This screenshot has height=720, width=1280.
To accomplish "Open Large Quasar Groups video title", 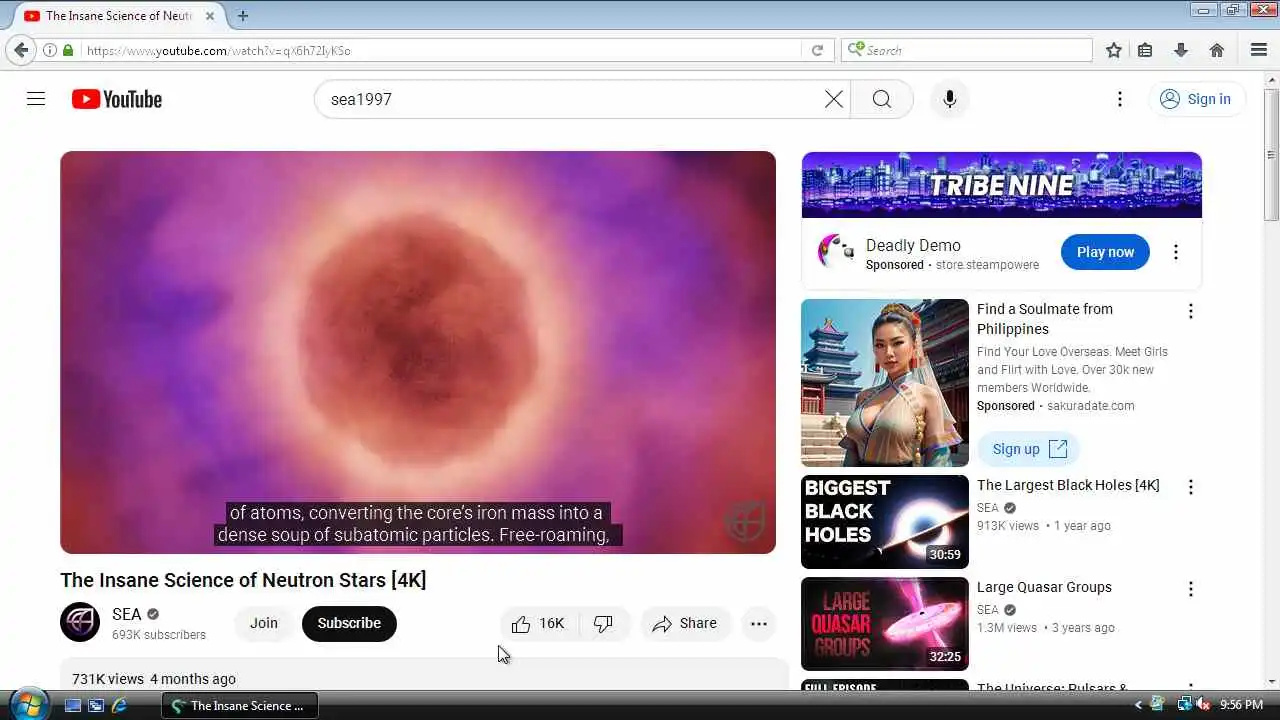I will tap(1044, 587).
